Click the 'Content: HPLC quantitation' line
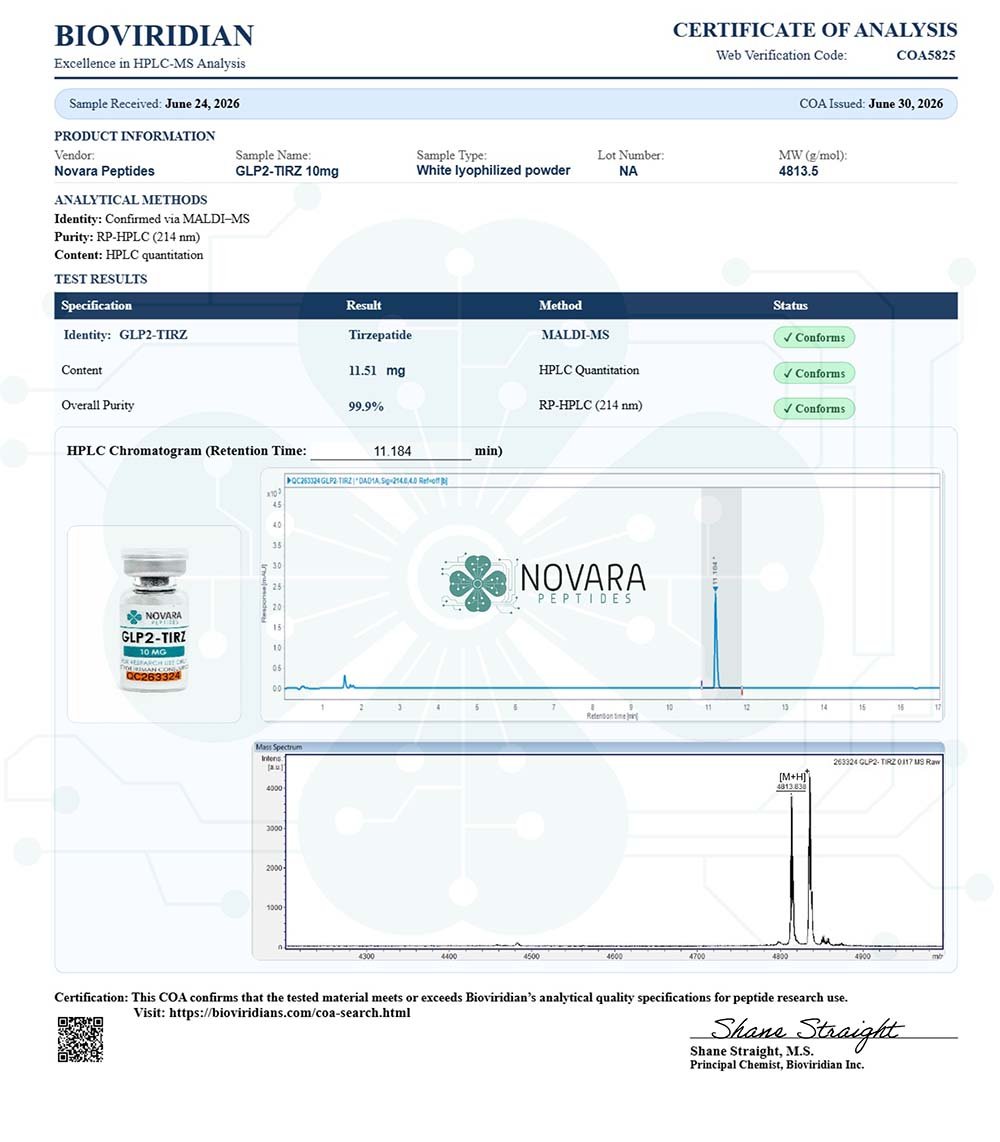Image resolution: width=1000 pixels, height=1142 pixels. point(128,255)
